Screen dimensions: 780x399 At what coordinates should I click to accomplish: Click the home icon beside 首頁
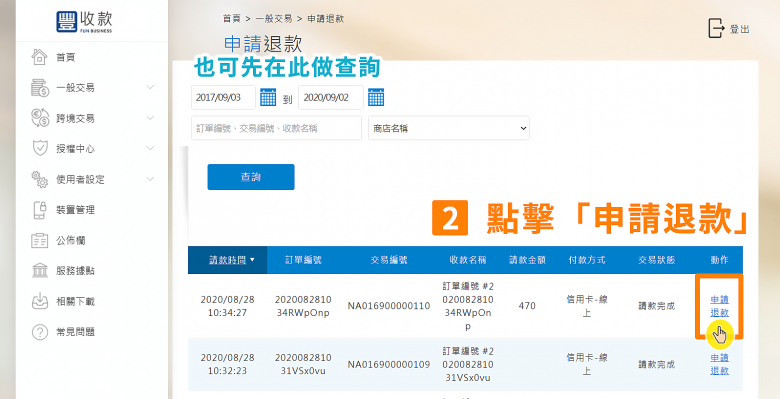pyautogui.click(x=39, y=57)
